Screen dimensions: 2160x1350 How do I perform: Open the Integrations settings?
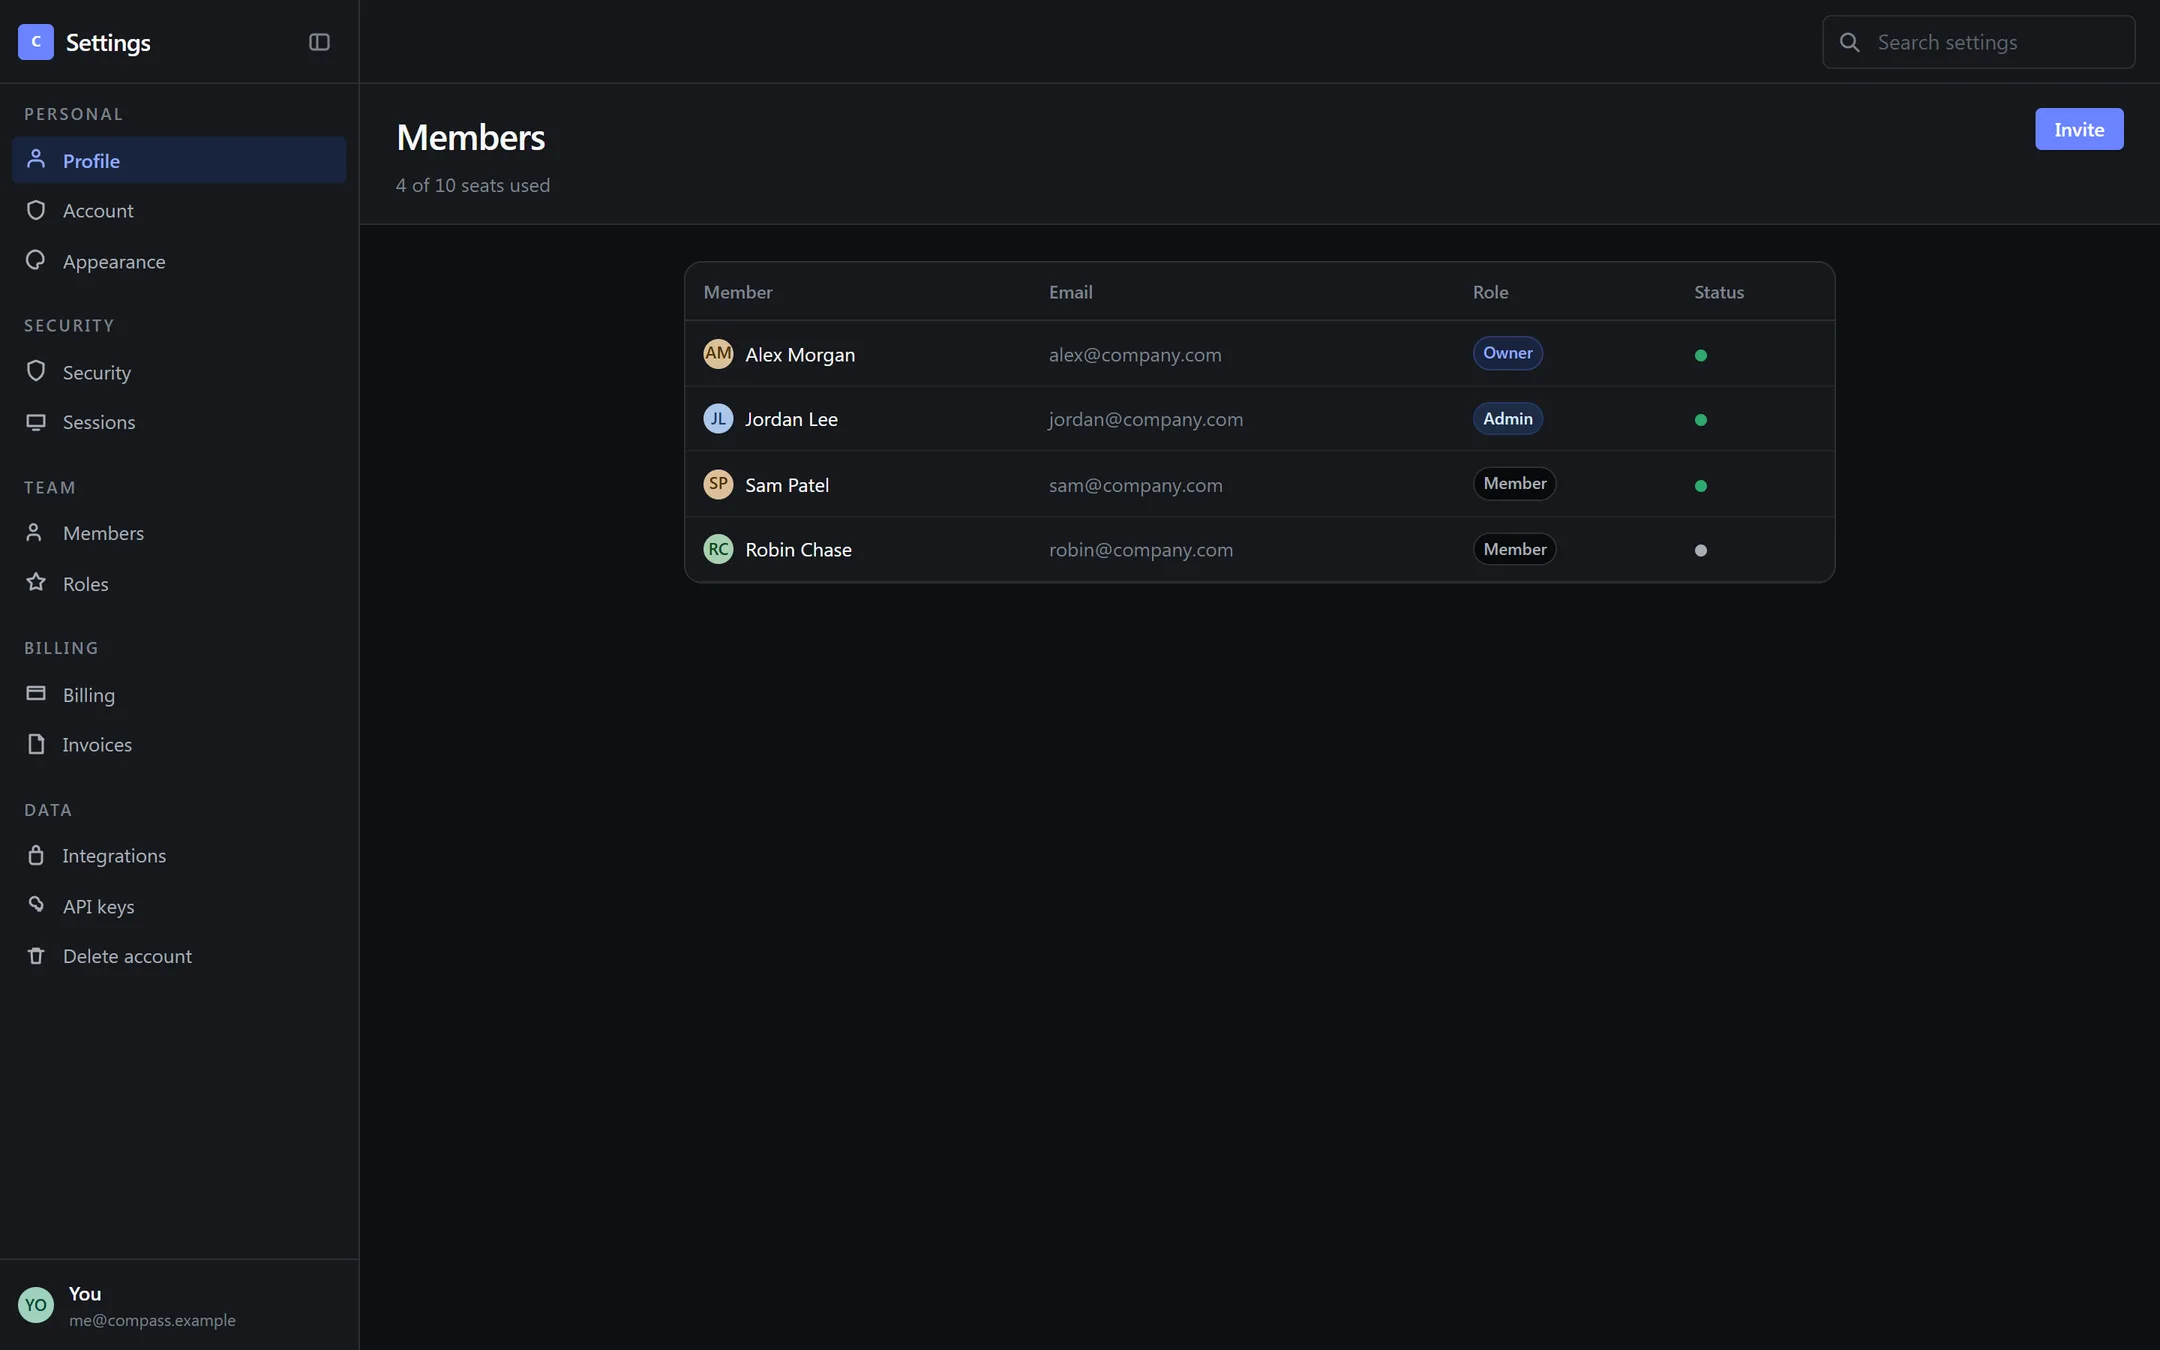(179, 855)
